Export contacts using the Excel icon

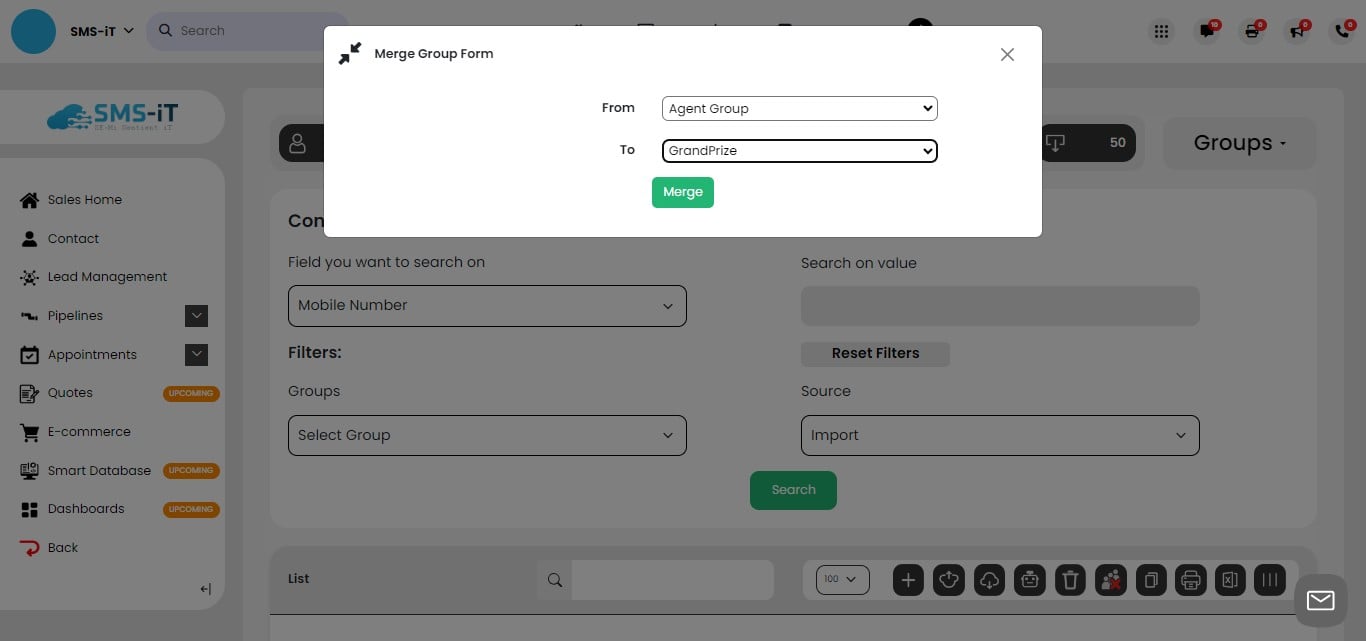click(1230, 579)
